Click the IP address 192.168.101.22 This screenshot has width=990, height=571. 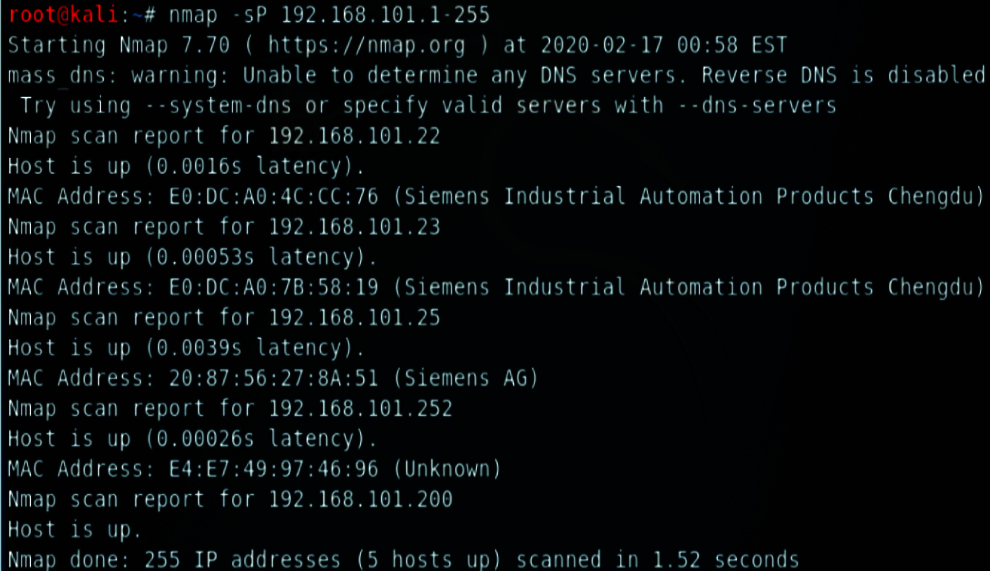pos(353,136)
